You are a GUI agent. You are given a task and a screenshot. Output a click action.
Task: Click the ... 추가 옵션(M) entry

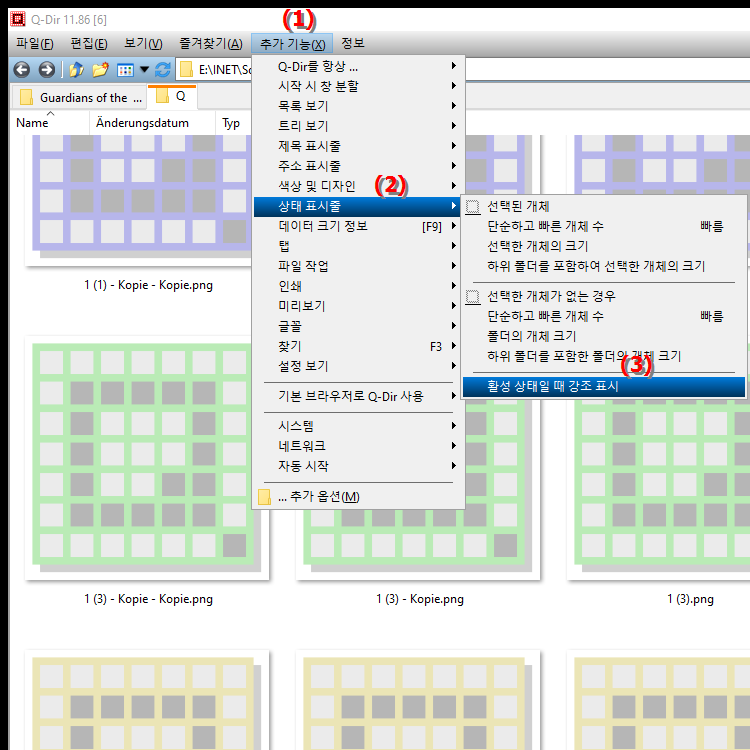coord(358,497)
